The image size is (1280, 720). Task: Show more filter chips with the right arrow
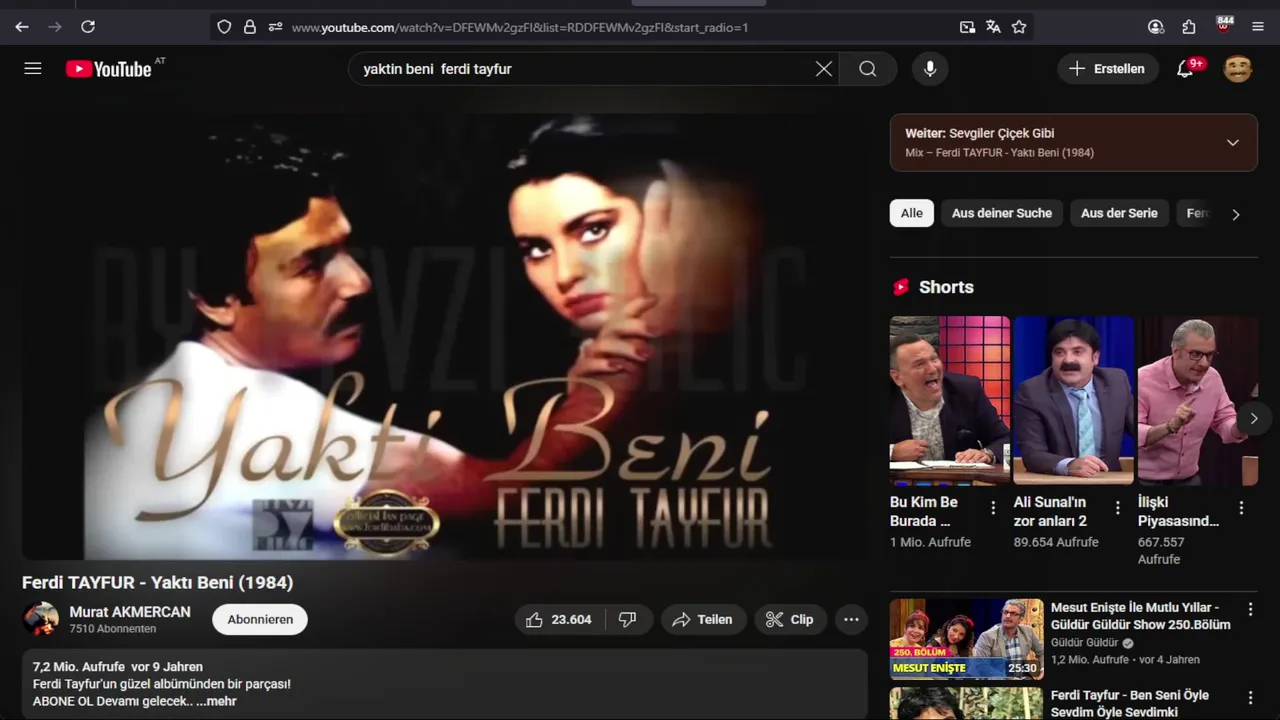coord(1236,214)
